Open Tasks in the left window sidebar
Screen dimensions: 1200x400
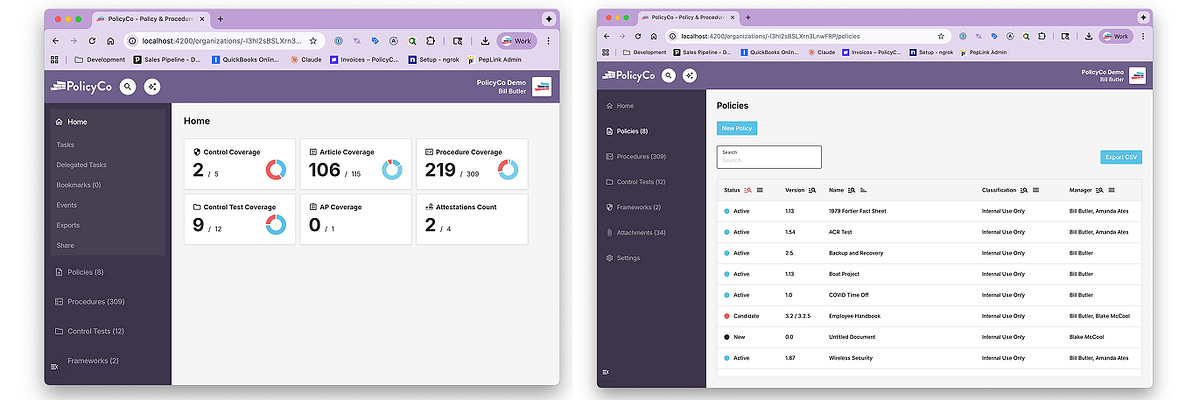tap(65, 145)
